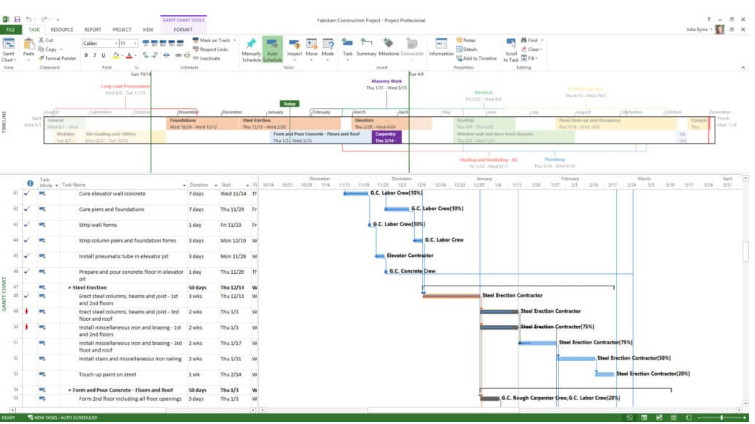Screen dimensions: 755x424
Task: Click the Manually Schedule pin icon
Action: (251, 47)
